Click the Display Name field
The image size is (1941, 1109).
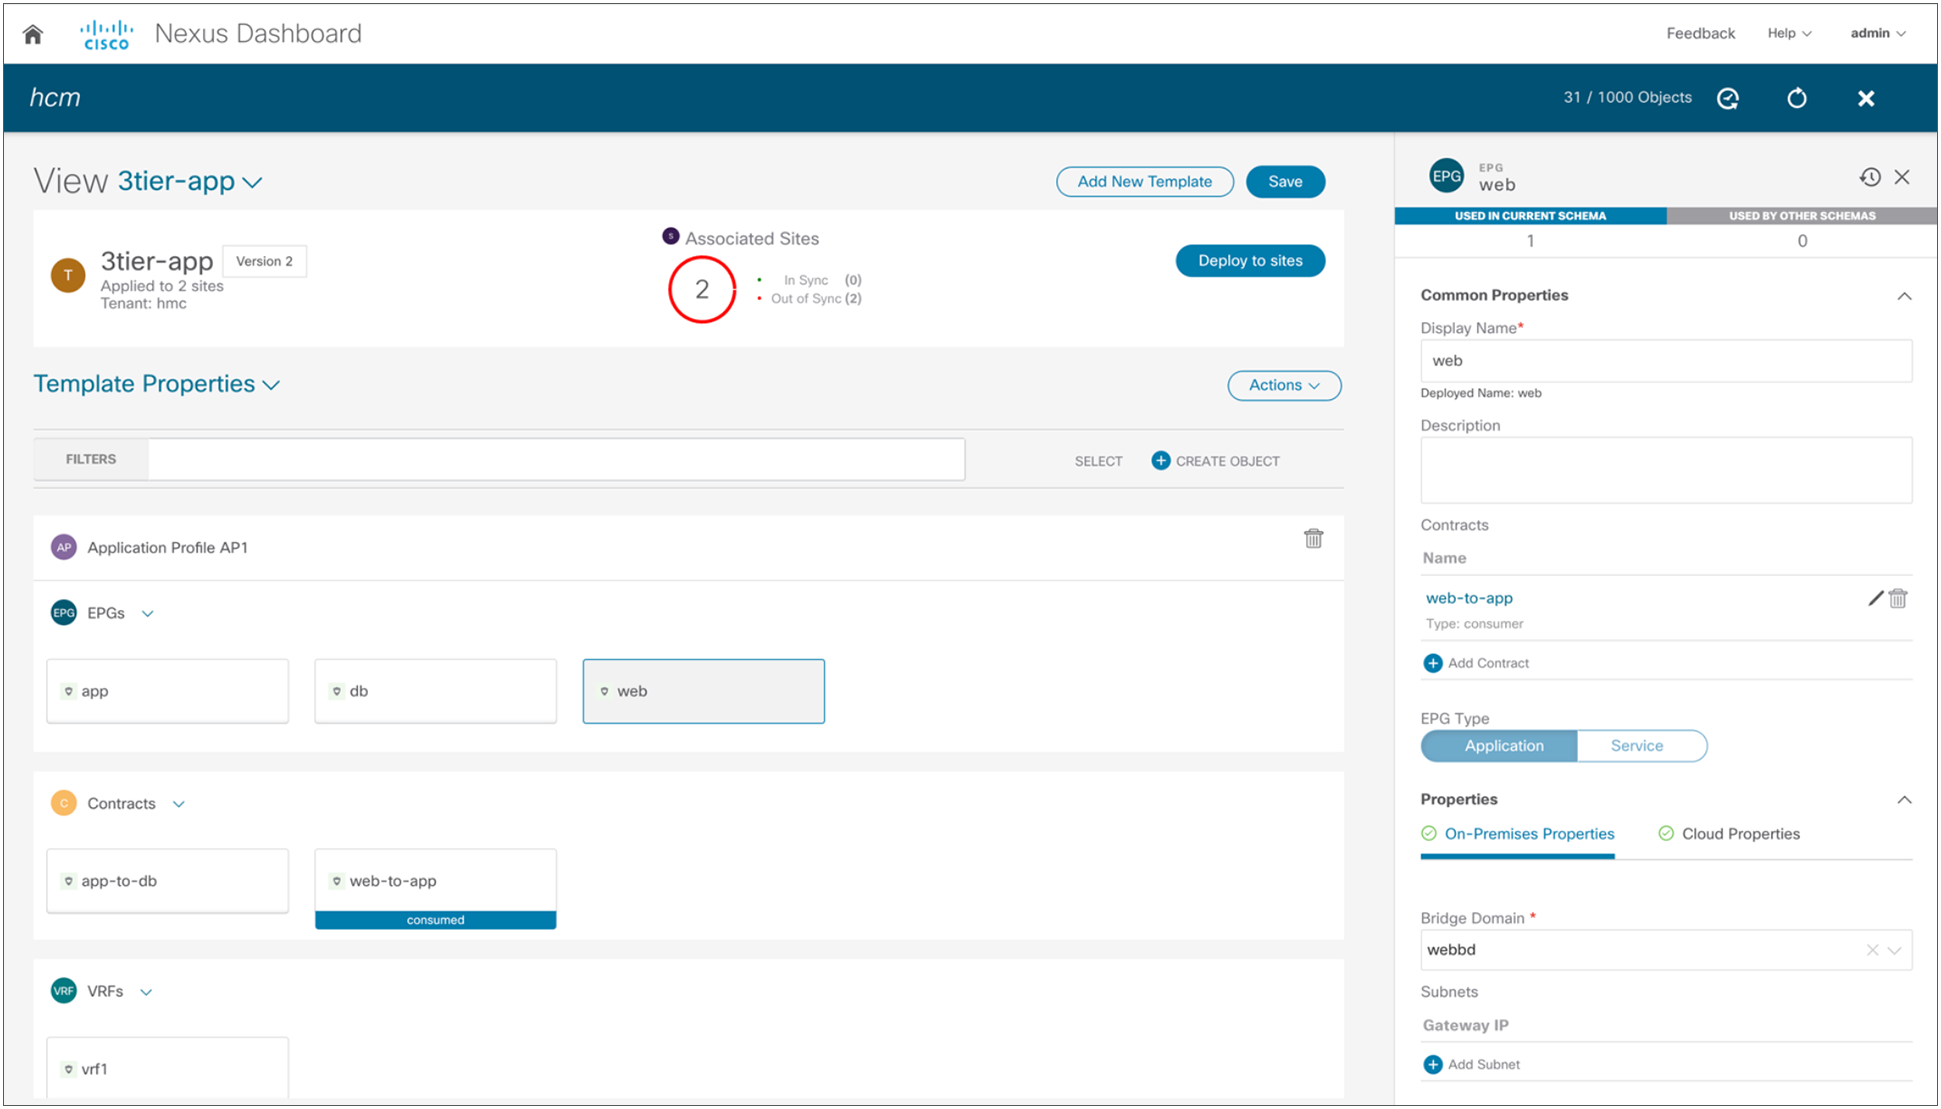(1666, 361)
